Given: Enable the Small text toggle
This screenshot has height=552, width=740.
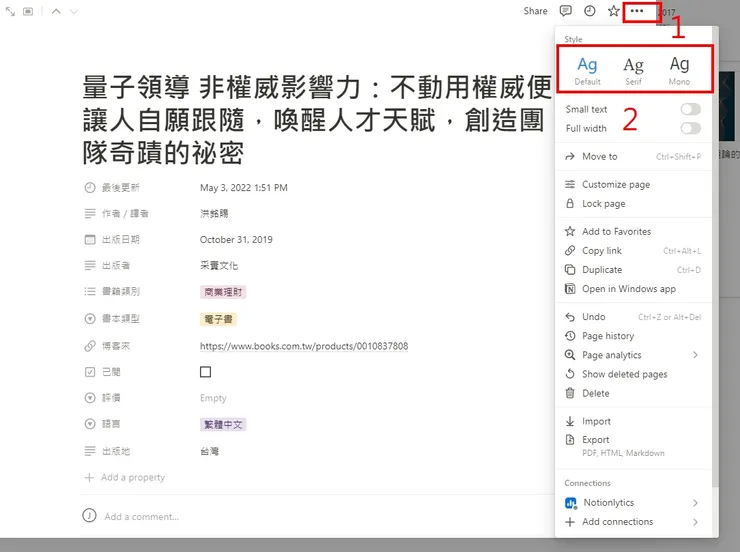Looking at the screenshot, I should 690,109.
